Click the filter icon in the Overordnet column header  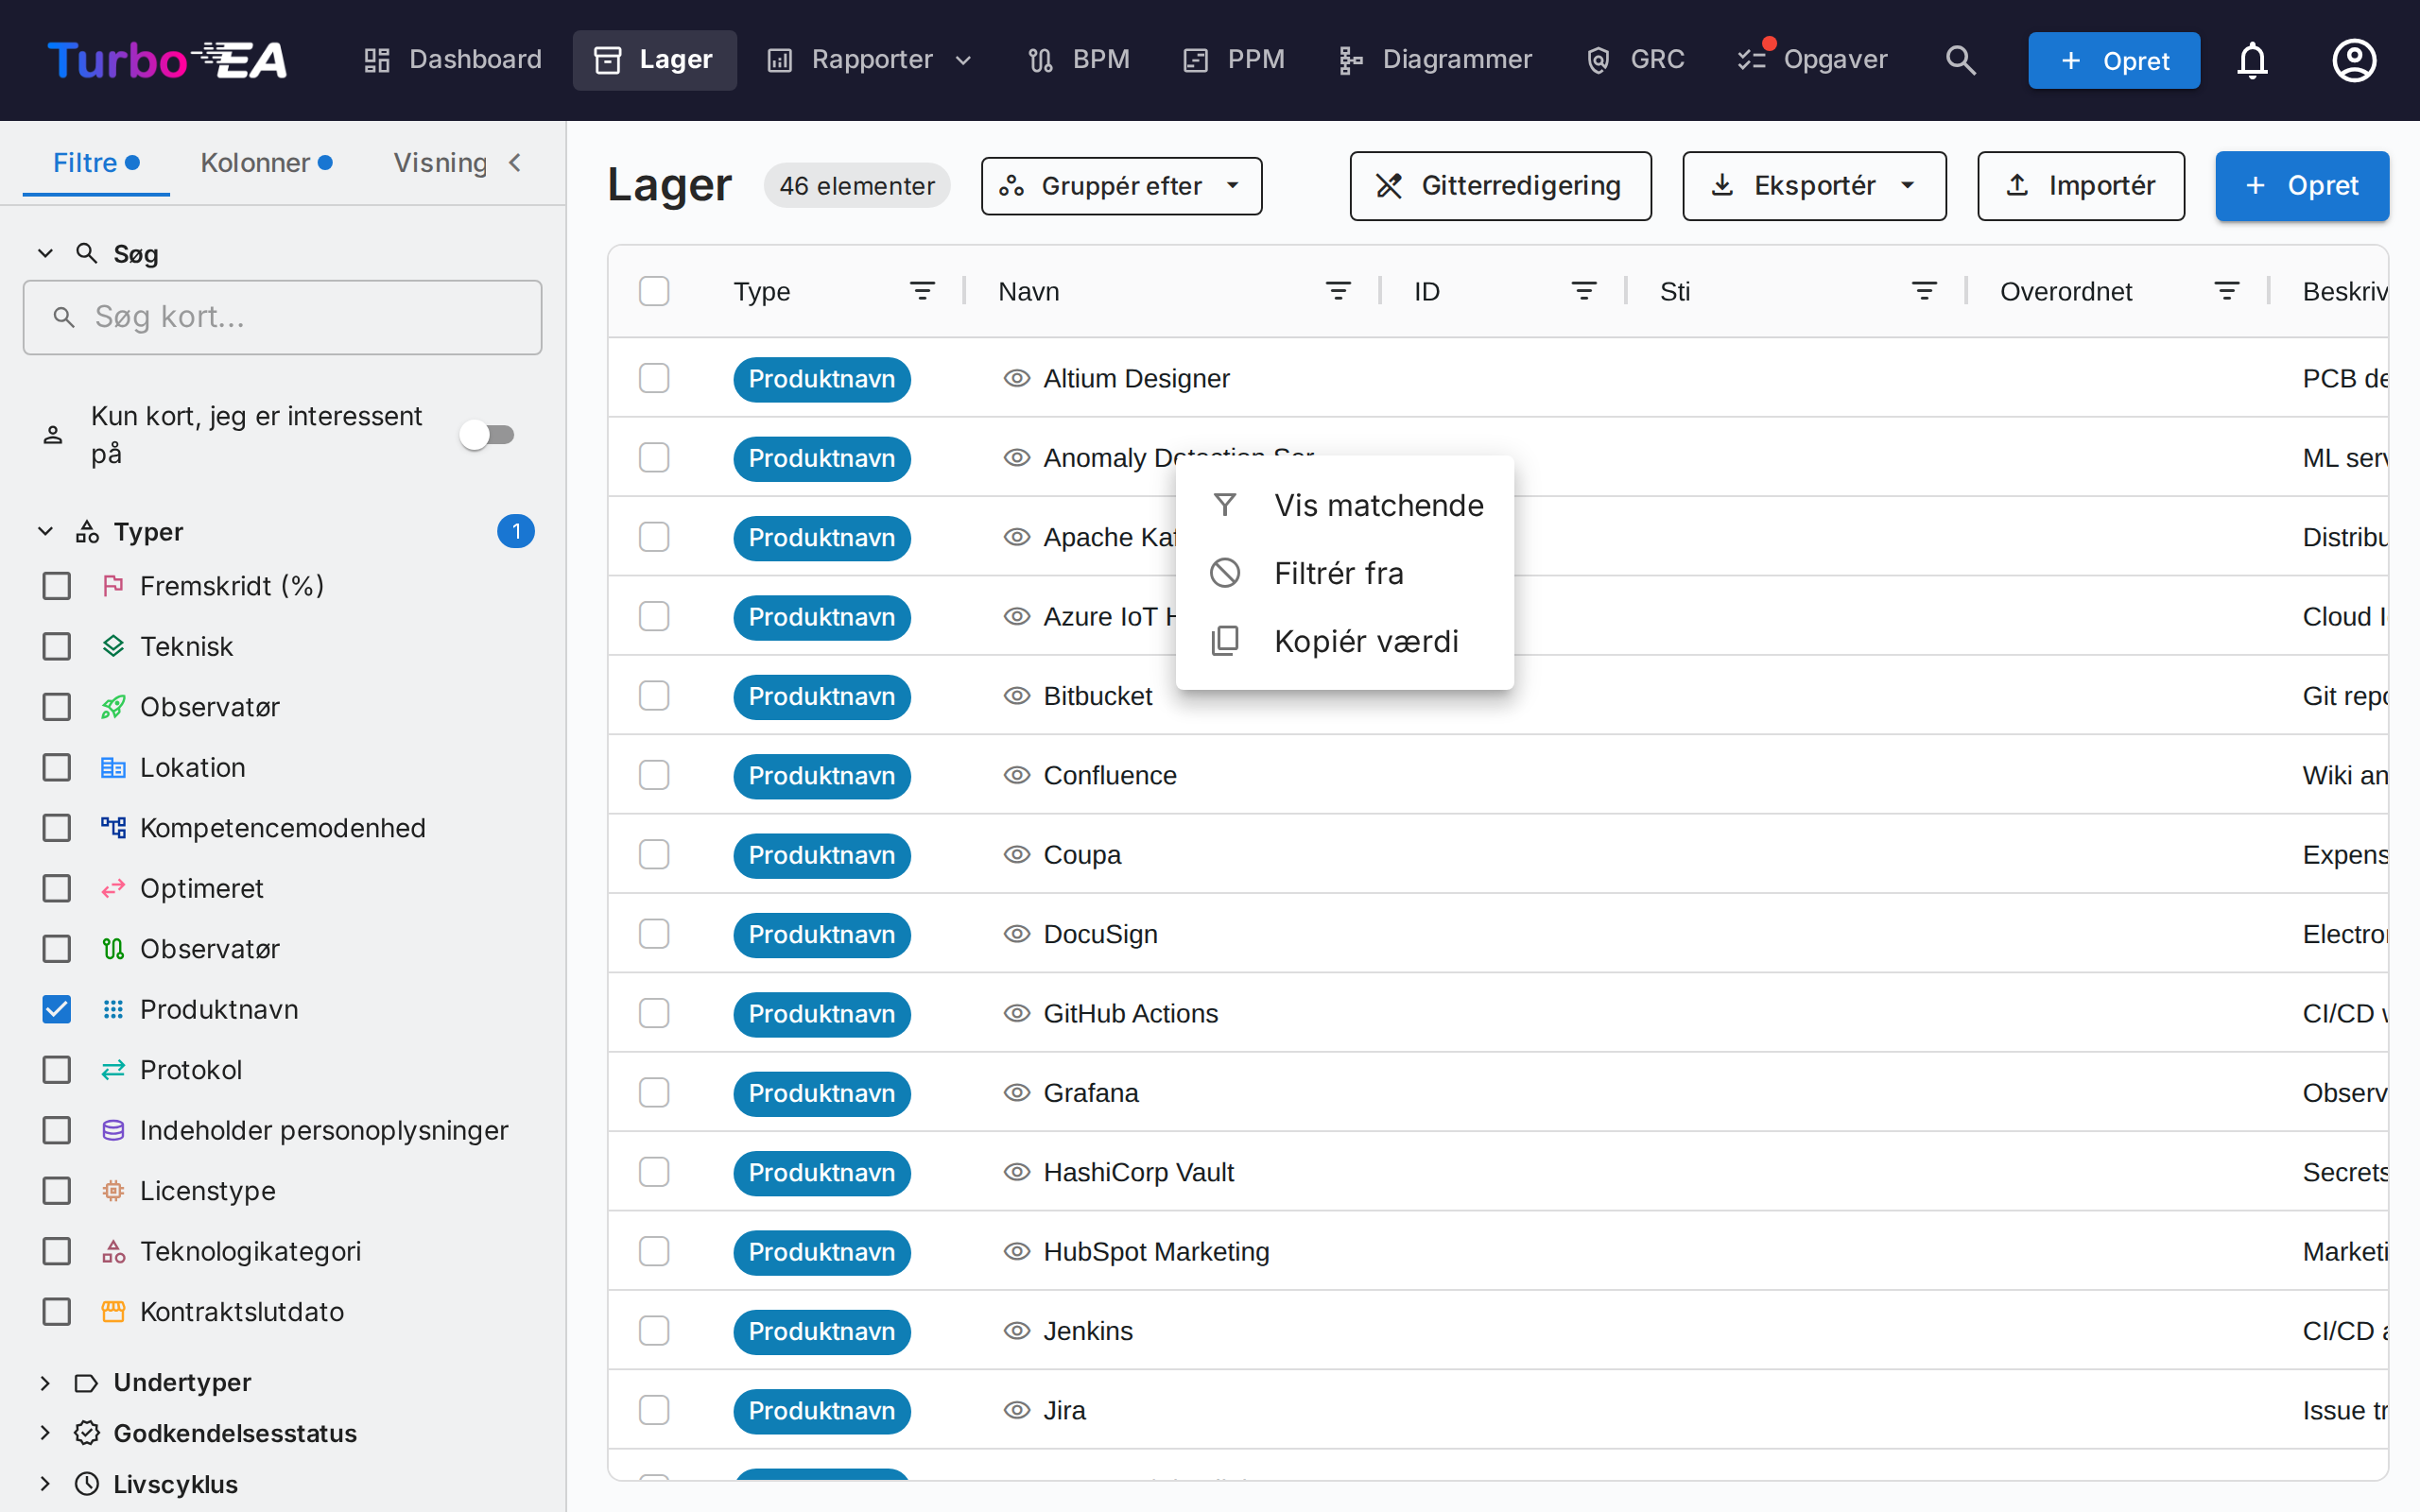[2227, 291]
